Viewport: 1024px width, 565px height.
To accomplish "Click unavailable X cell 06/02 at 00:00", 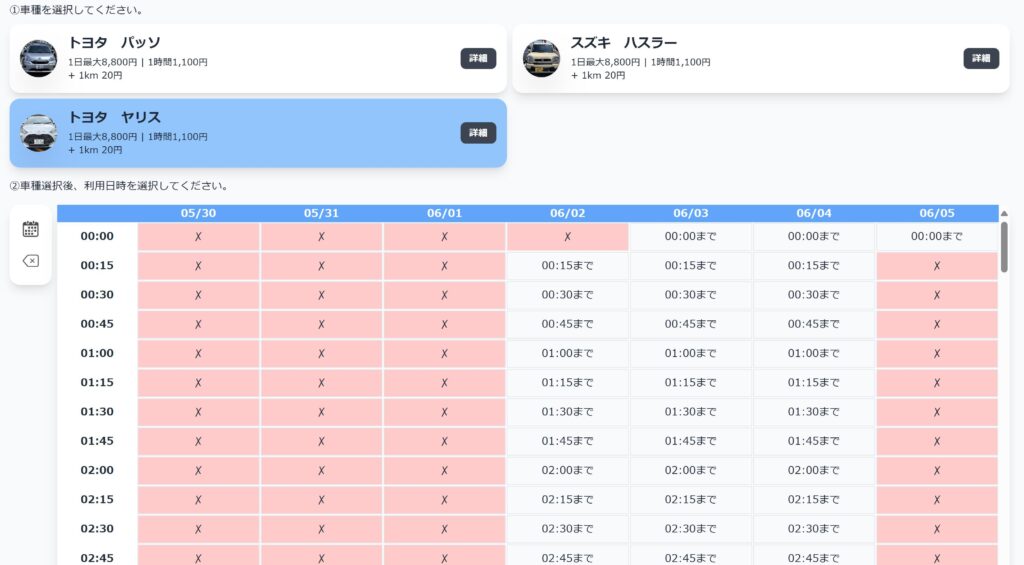I will [x=568, y=236].
